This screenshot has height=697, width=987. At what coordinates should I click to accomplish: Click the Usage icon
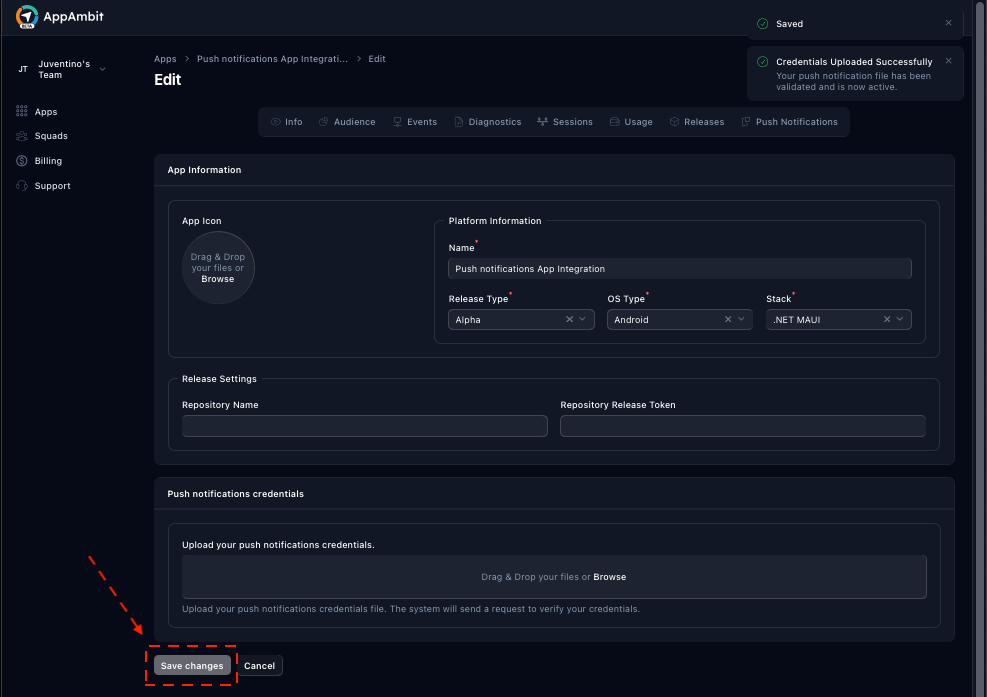click(x=613, y=121)
